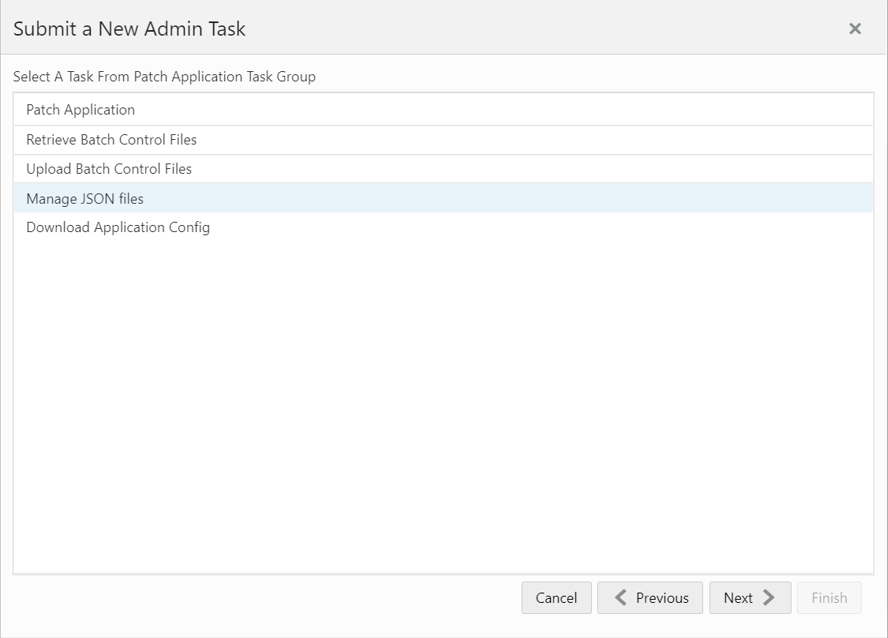888x638 pixels.
Task: Click the greyed-out Finish button
Action: [829, 597]
